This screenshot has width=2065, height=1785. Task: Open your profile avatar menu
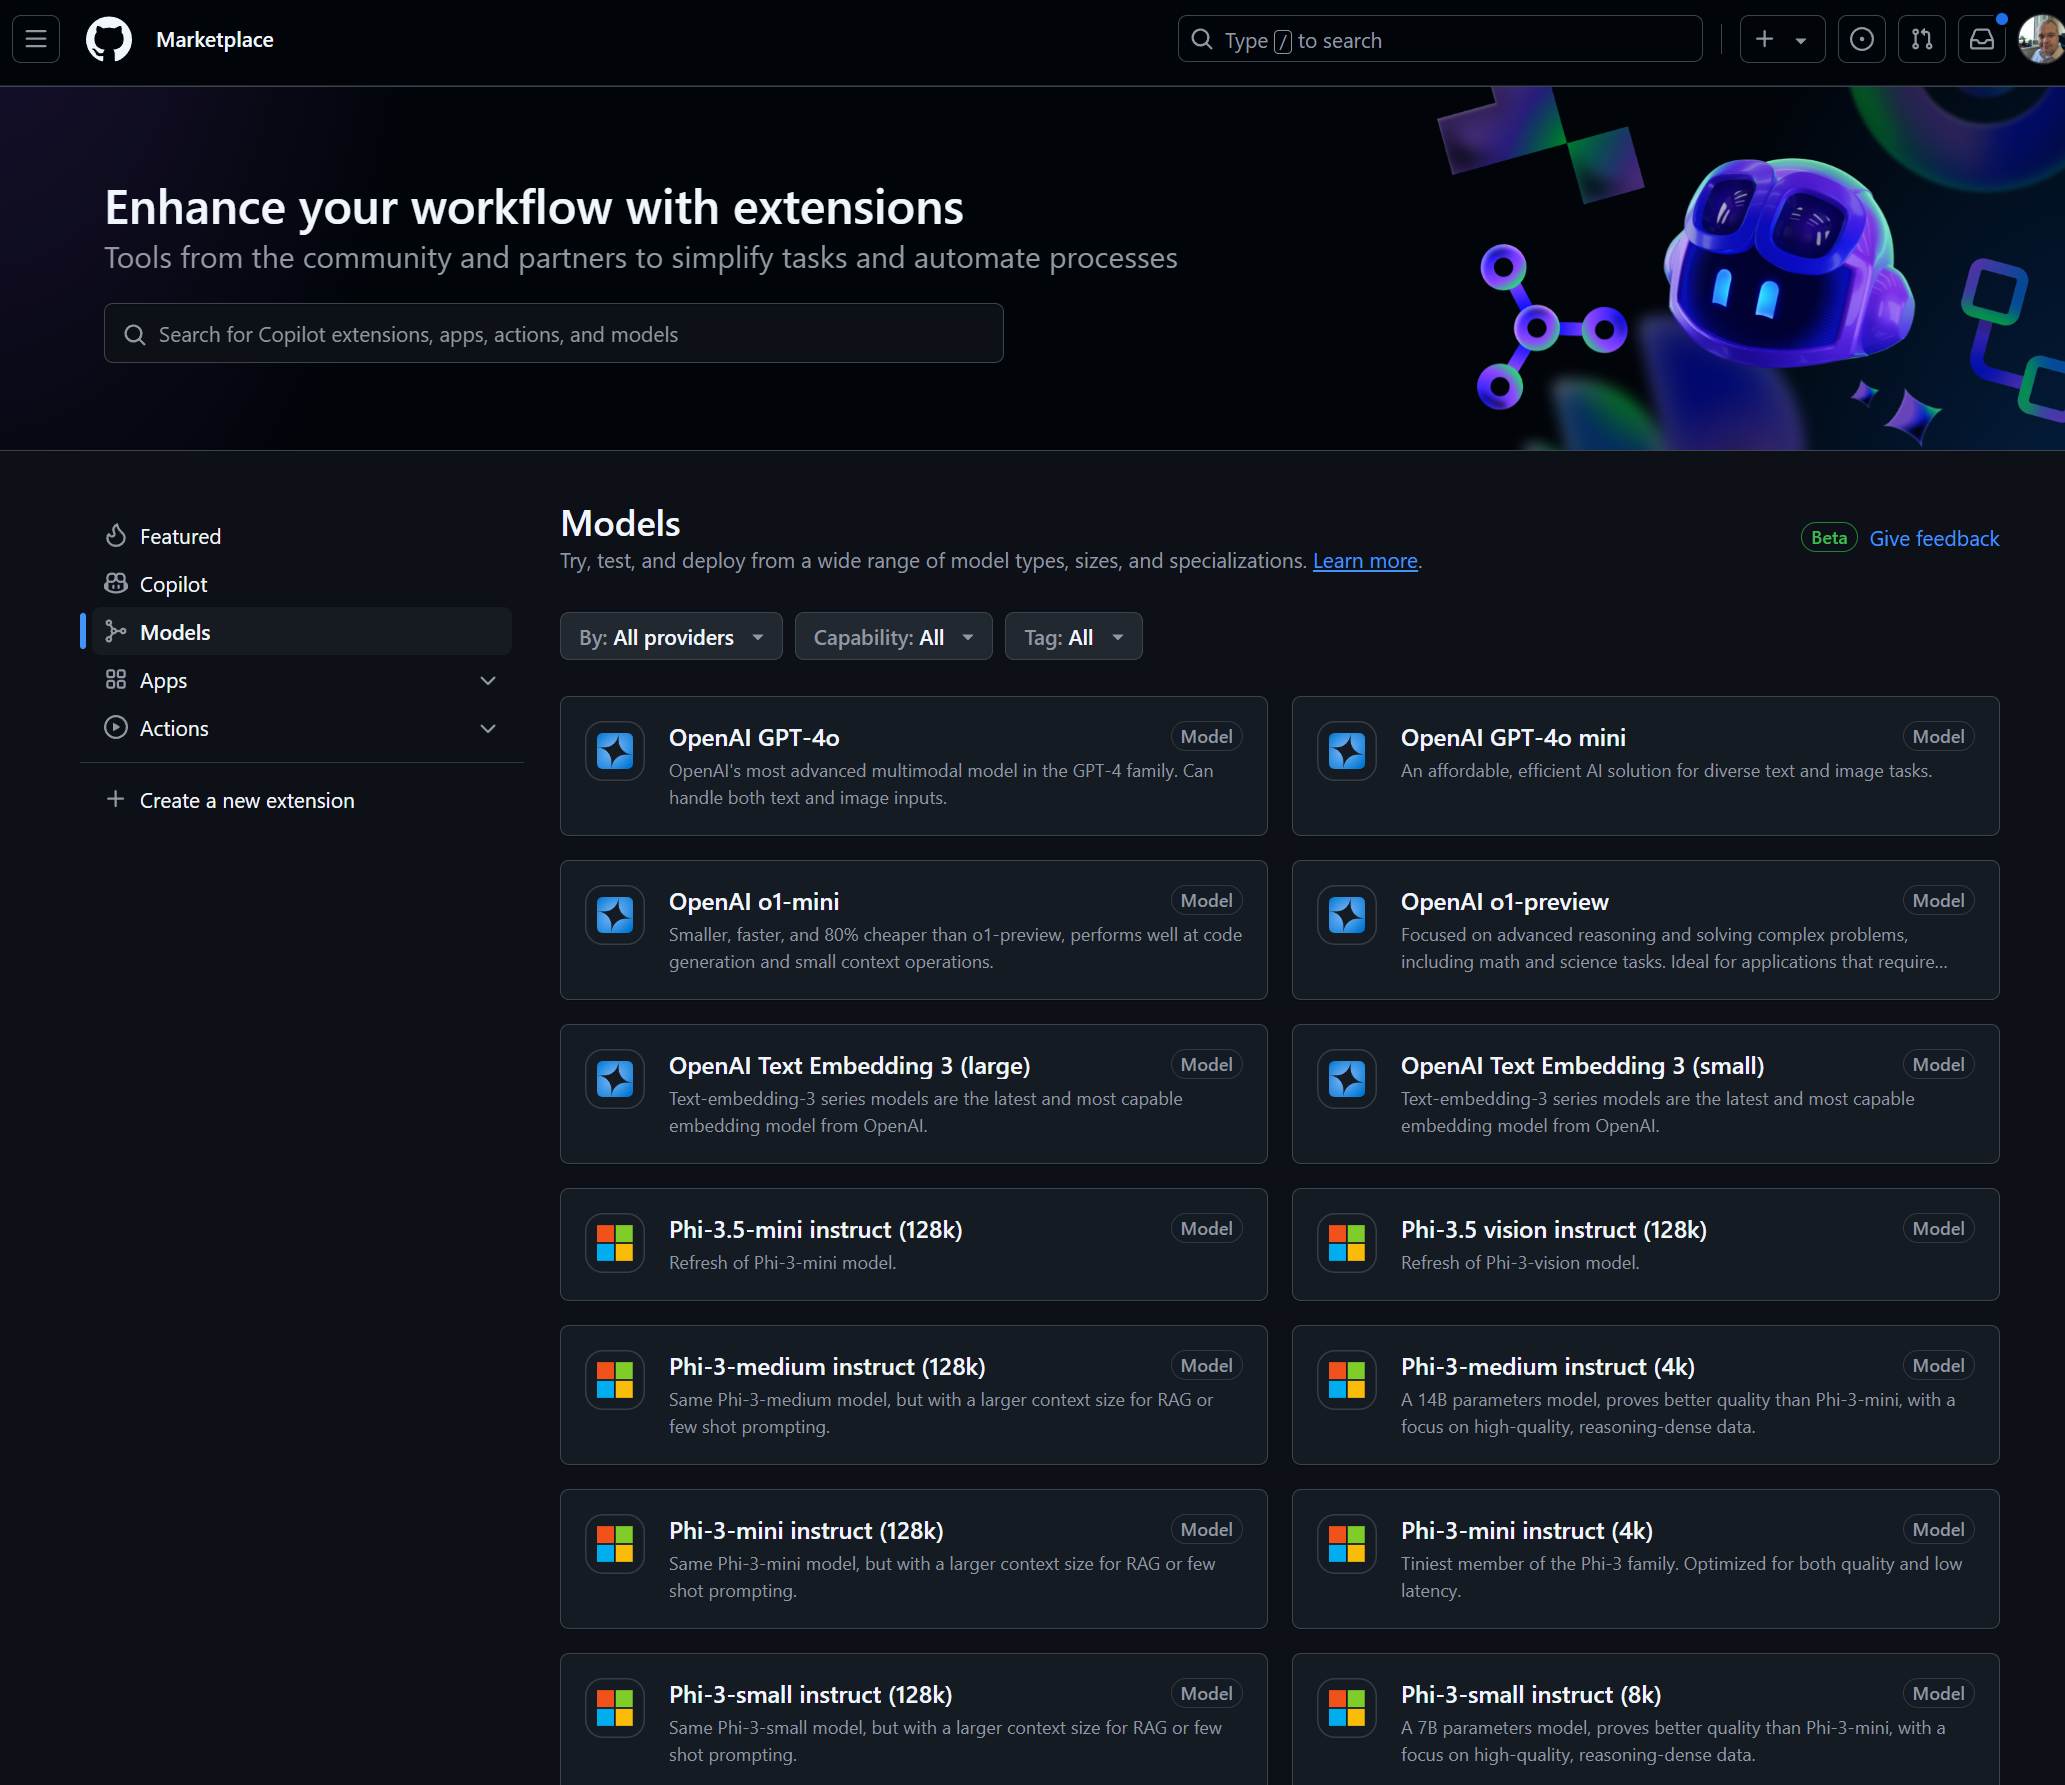click(x=2038, y=39)
